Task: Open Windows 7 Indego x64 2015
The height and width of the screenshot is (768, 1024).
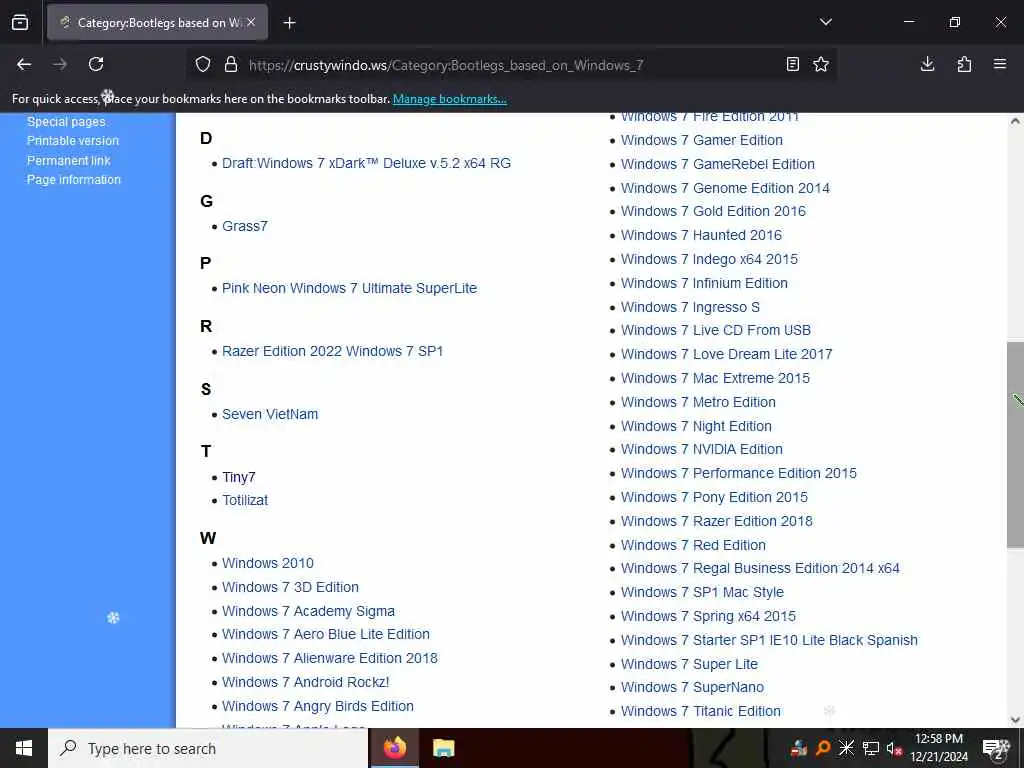Action: 709,259
